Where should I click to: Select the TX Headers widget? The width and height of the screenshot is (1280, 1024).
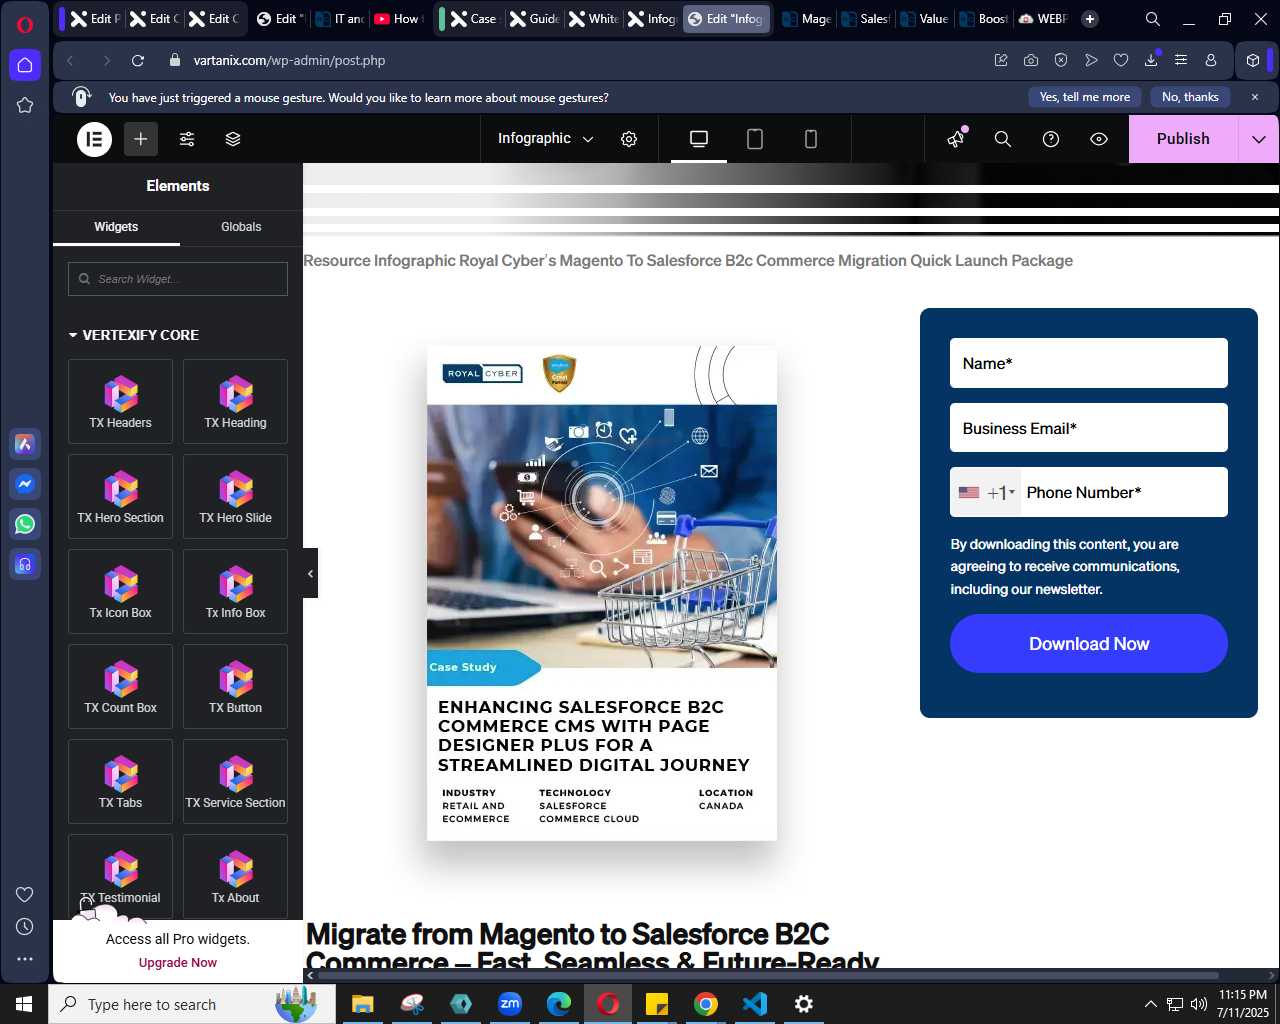pyautogui.click(x=120, y=401)
